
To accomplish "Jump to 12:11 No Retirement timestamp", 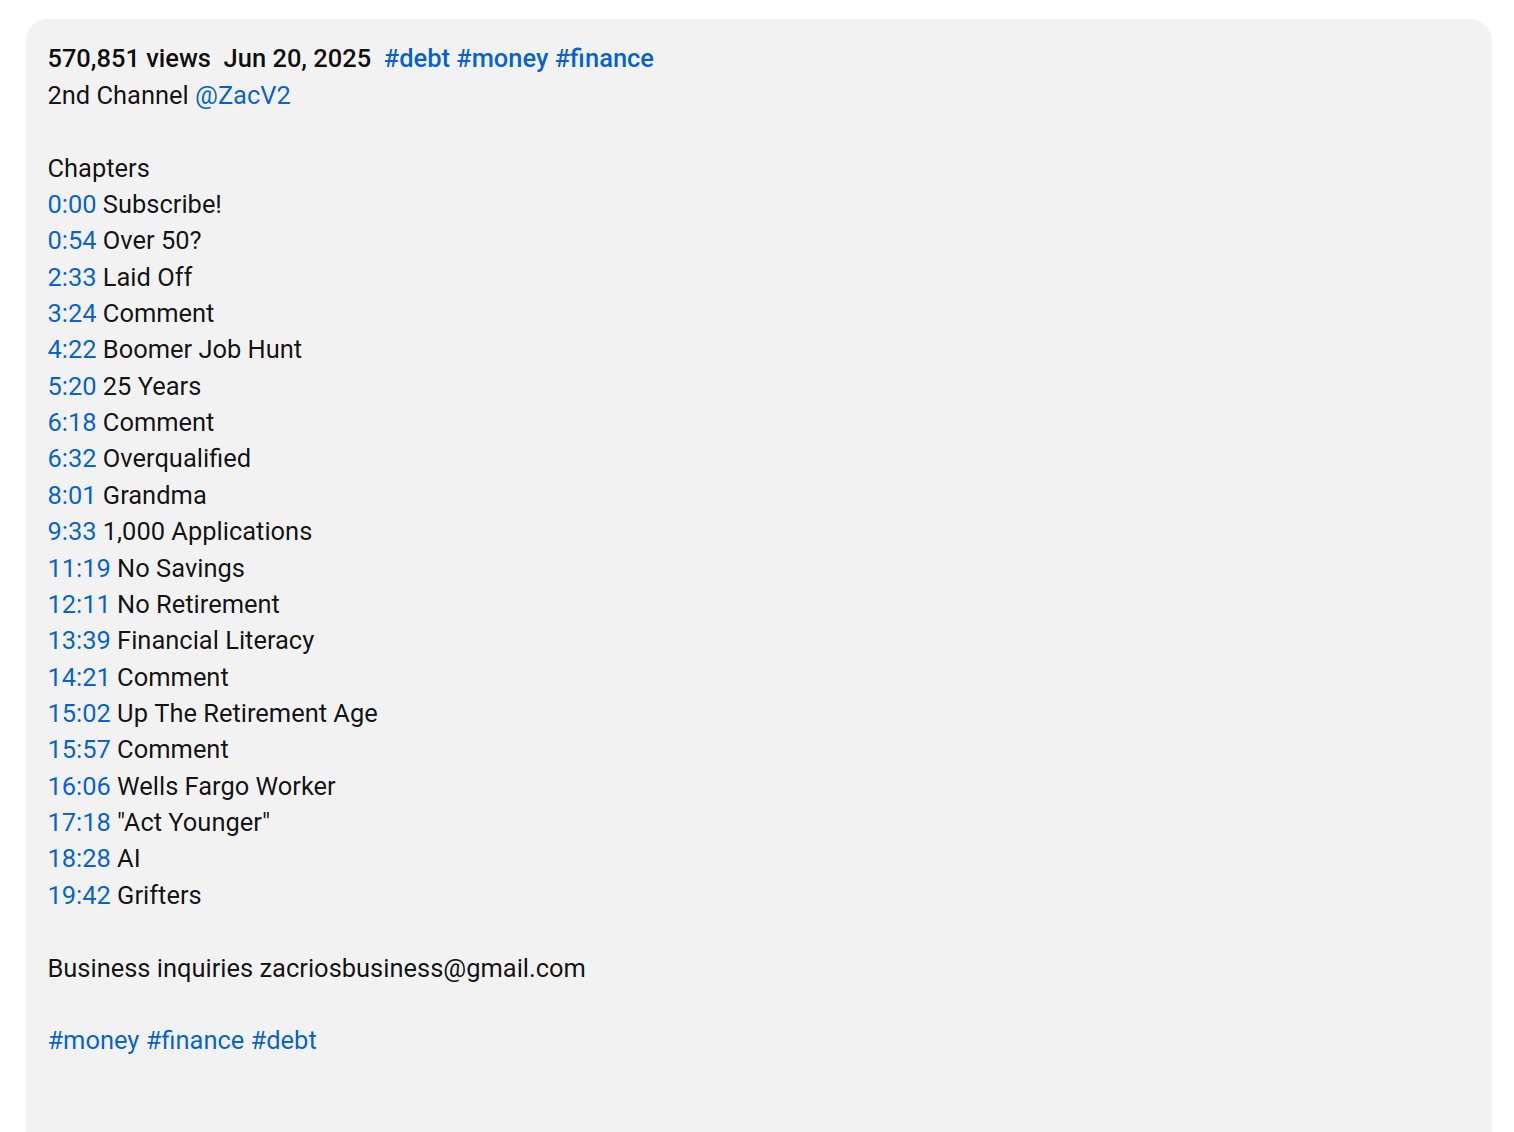I will (79, 605).
